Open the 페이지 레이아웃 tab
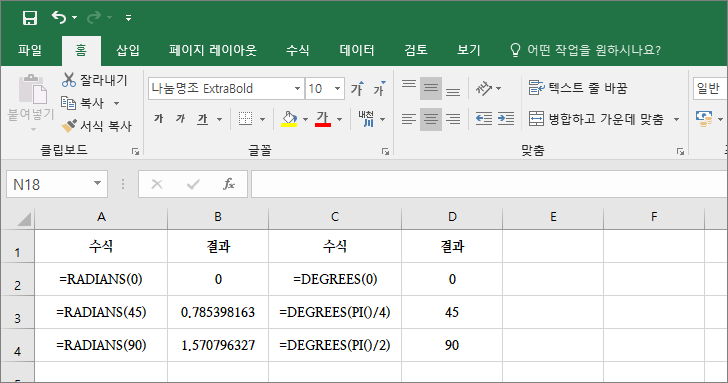 pyautogui.click(x=213, y=50)
